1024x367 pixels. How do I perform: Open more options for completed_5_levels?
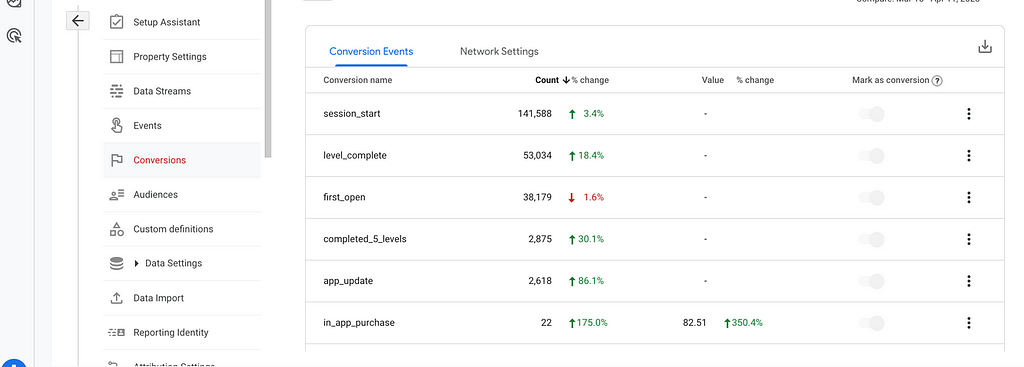click(x=968, y=239)
